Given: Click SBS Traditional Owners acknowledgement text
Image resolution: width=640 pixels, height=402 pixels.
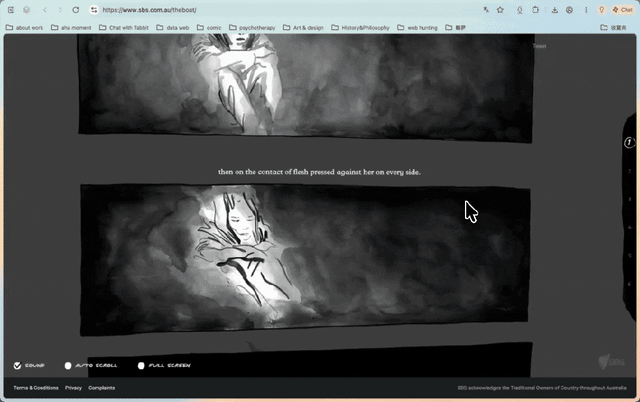Looking at the screenshot, I should (x=542, y=388).
